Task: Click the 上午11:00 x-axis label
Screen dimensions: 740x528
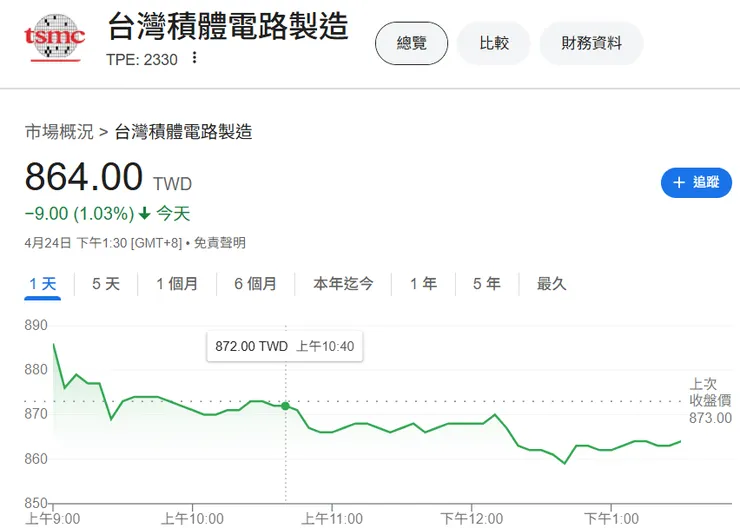Action: pos(332,519)
